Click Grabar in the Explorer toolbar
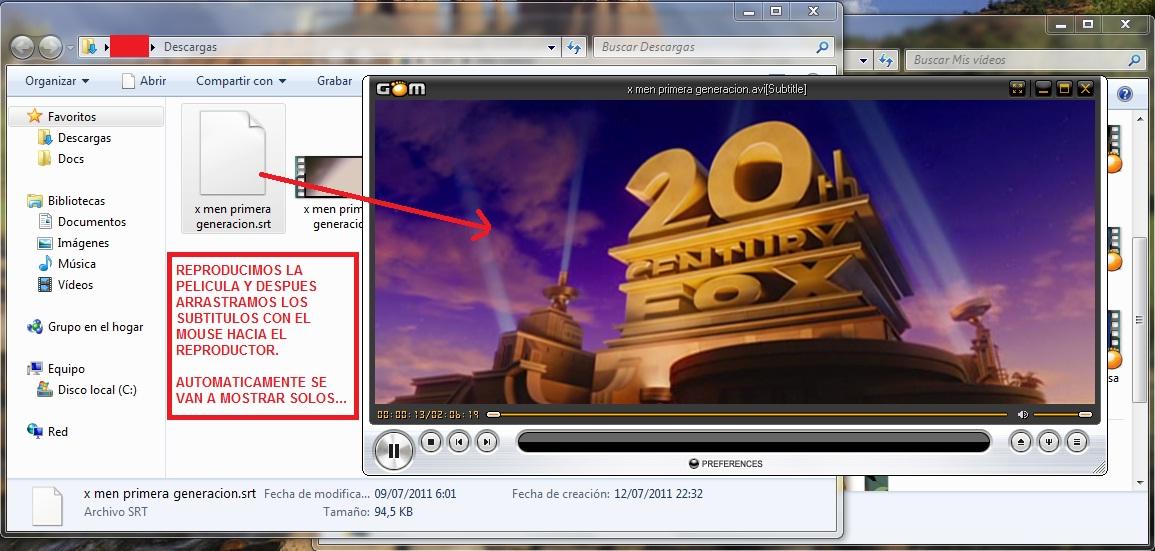1155x551 pixels. pyautogui.click(x=334, y=81)
